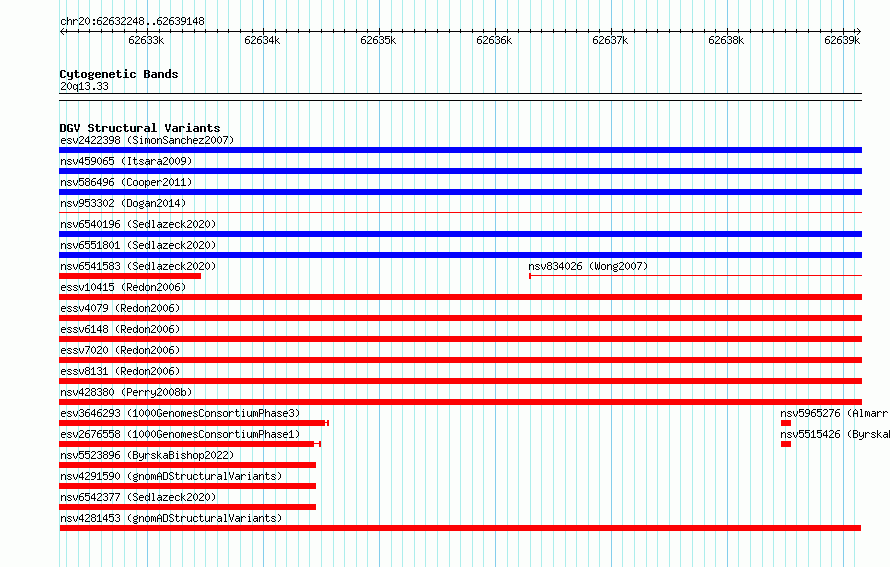Image resolution: width=890 pixels, height=567 pixels.
Task: Click the nsv5965276 variant label
Action: pyautogui.click(x=834, y=413)
